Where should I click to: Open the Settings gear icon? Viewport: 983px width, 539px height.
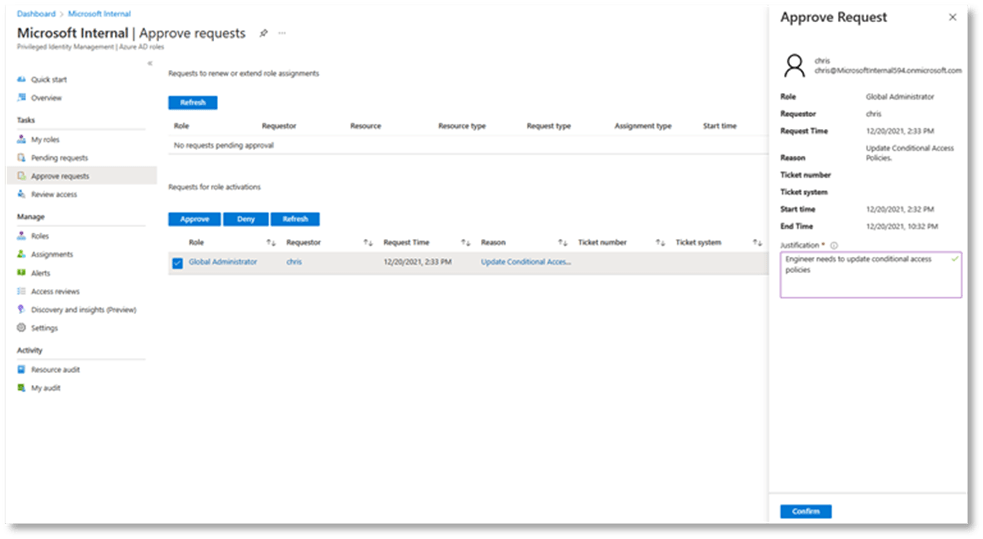22,328
